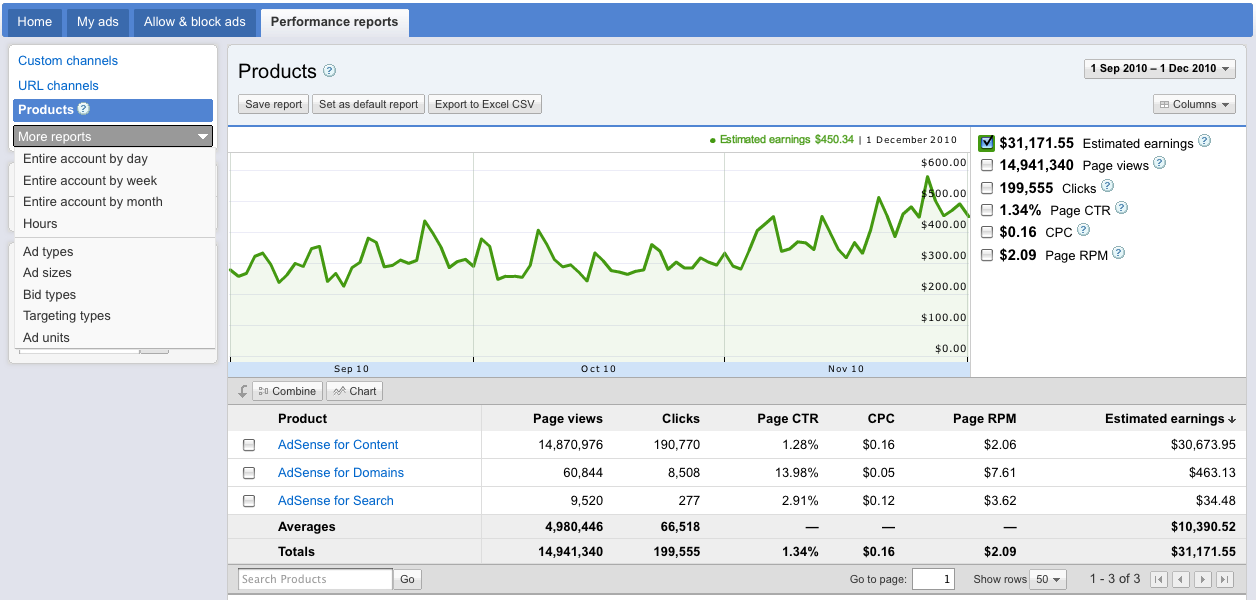
Task: Click the Search Products input field
Action: click(x=315, y=579)
